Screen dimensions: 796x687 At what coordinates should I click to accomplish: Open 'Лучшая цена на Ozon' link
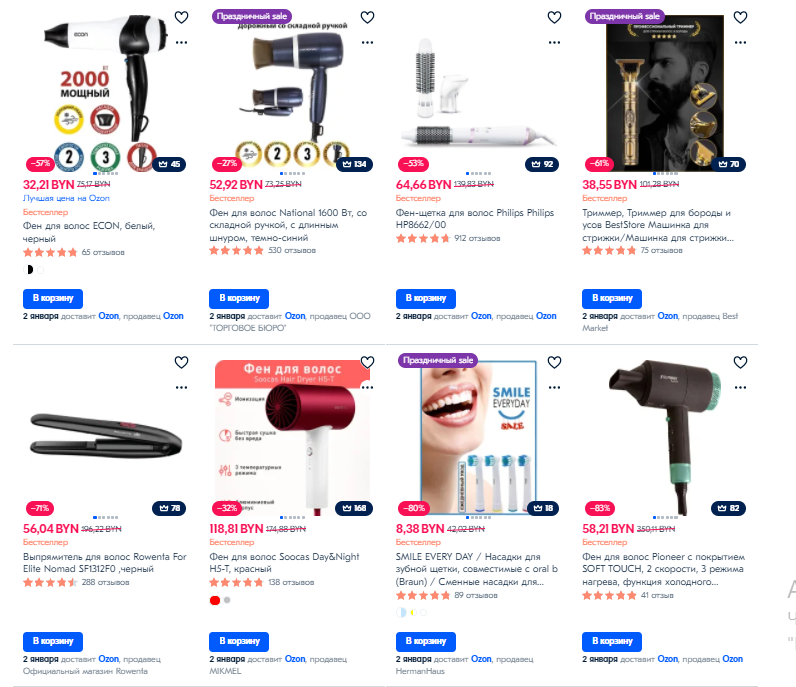66,198
